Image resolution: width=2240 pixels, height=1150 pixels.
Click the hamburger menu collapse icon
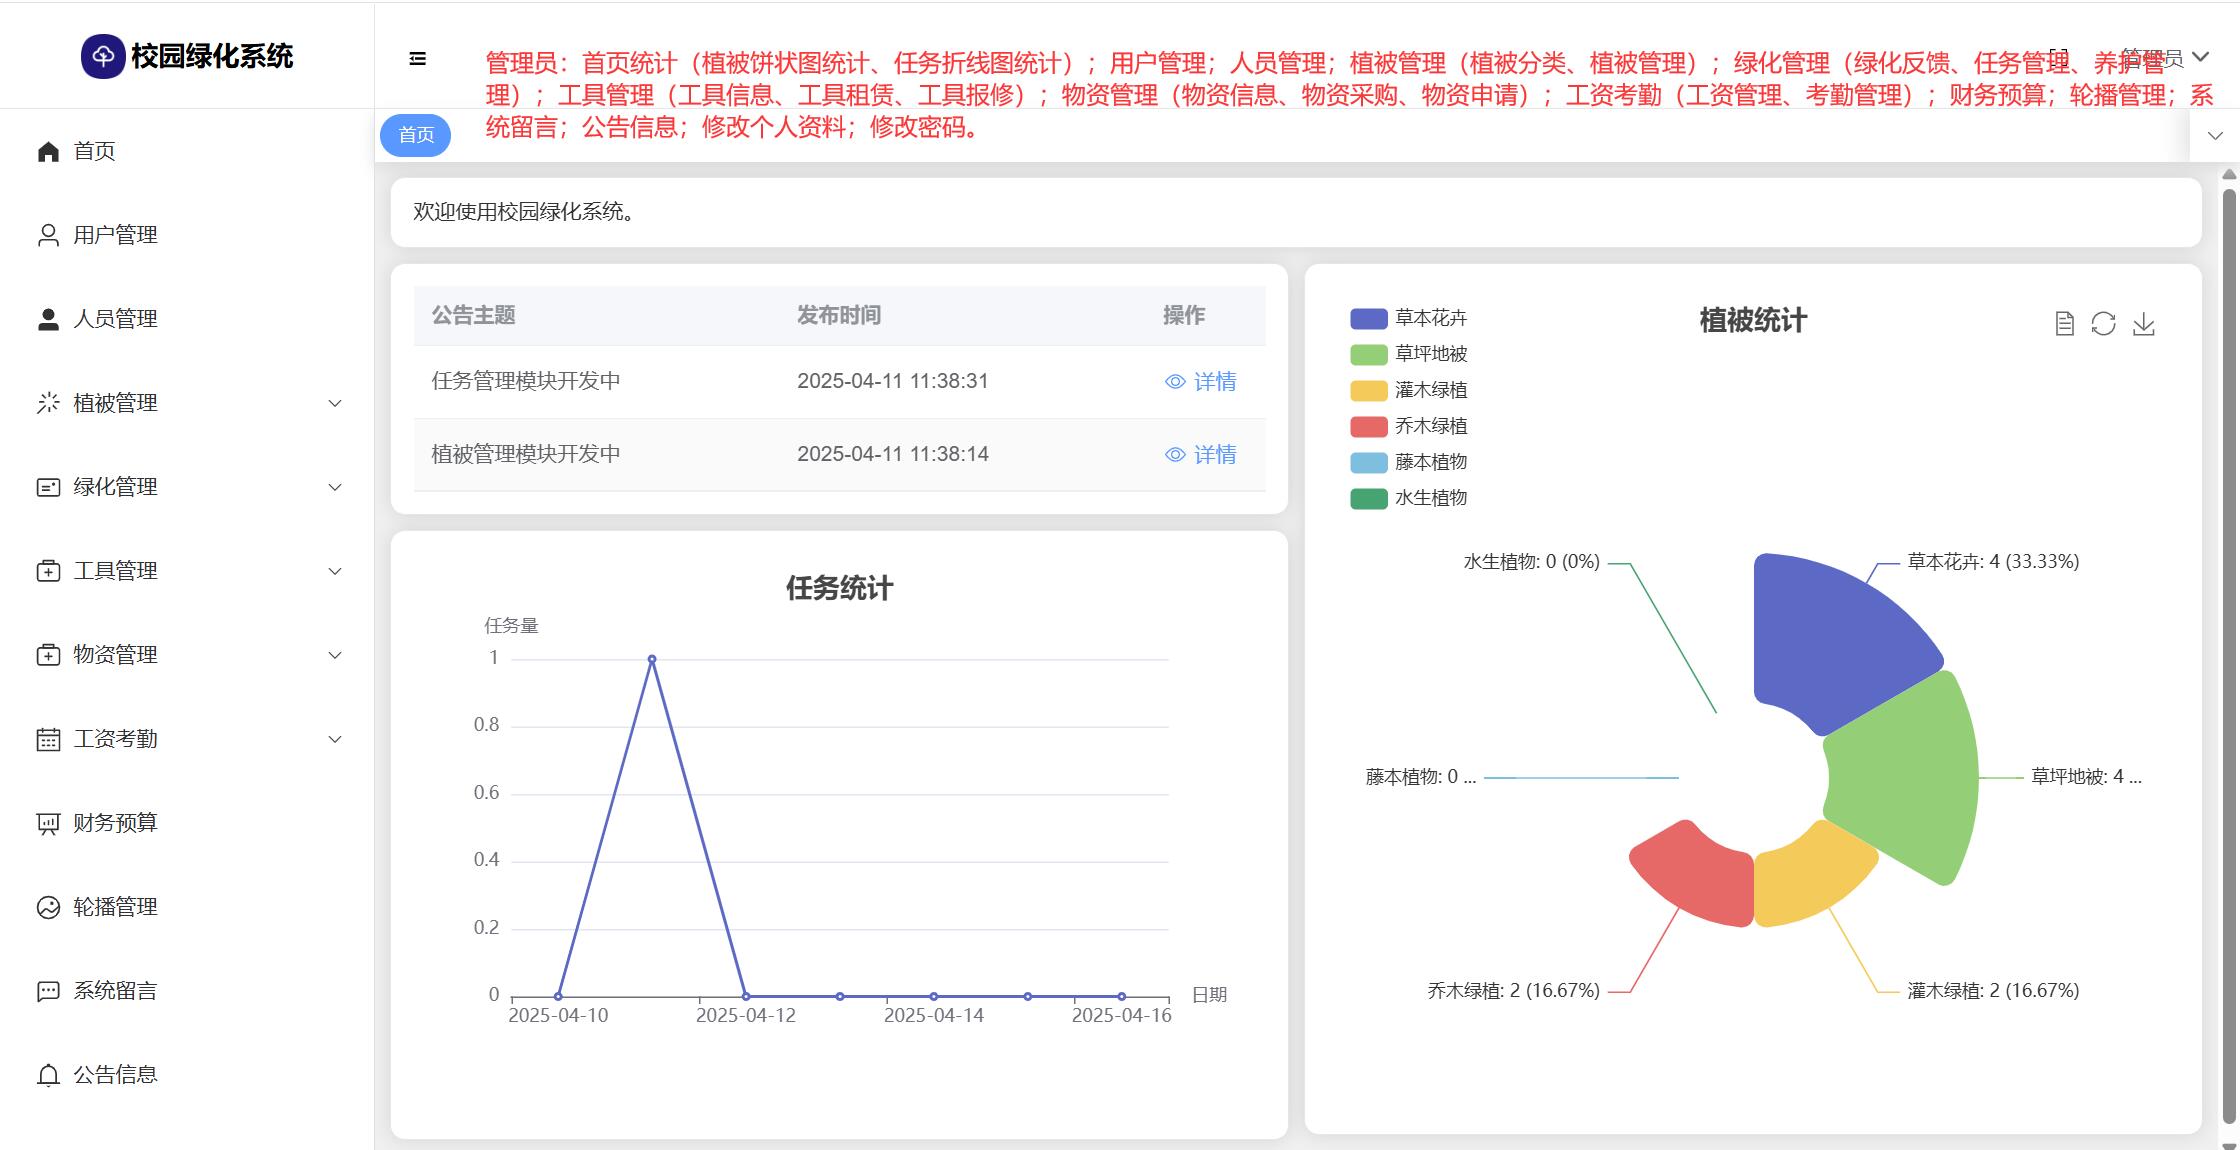coord(418,59)
